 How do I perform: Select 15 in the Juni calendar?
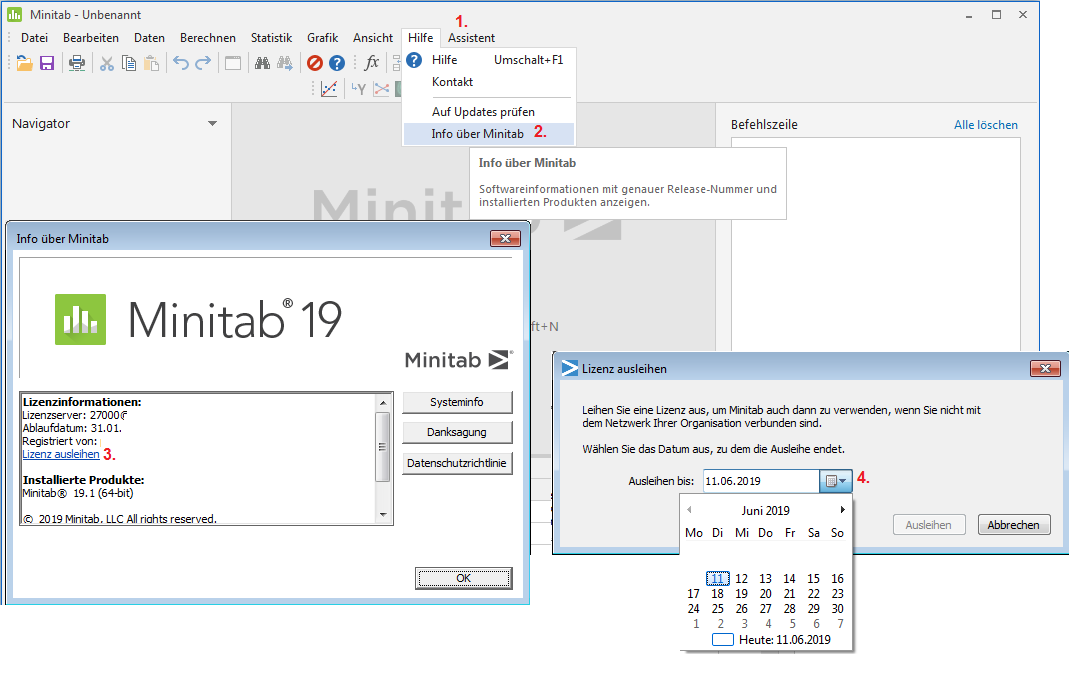(813, 578)
